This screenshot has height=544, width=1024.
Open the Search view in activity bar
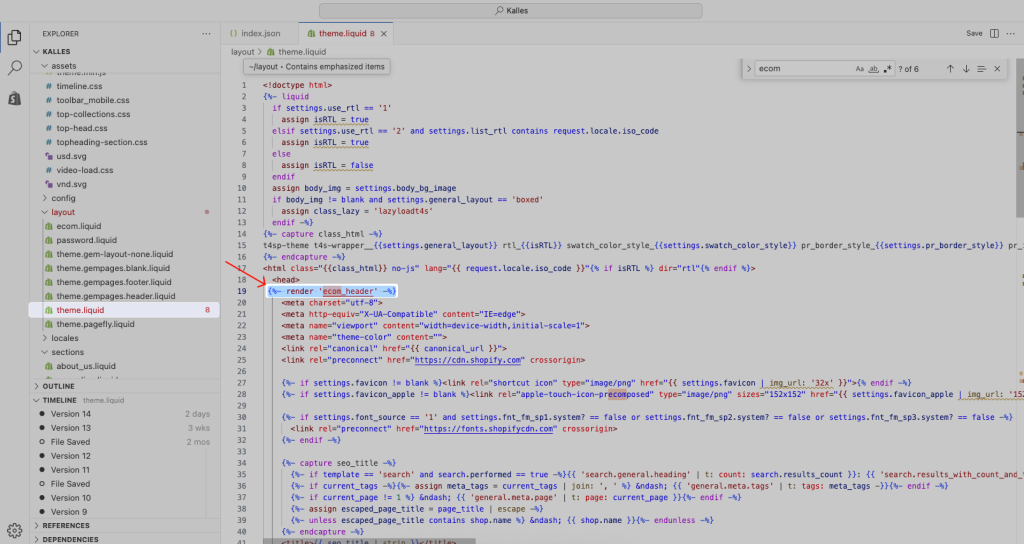coord(15,68)
